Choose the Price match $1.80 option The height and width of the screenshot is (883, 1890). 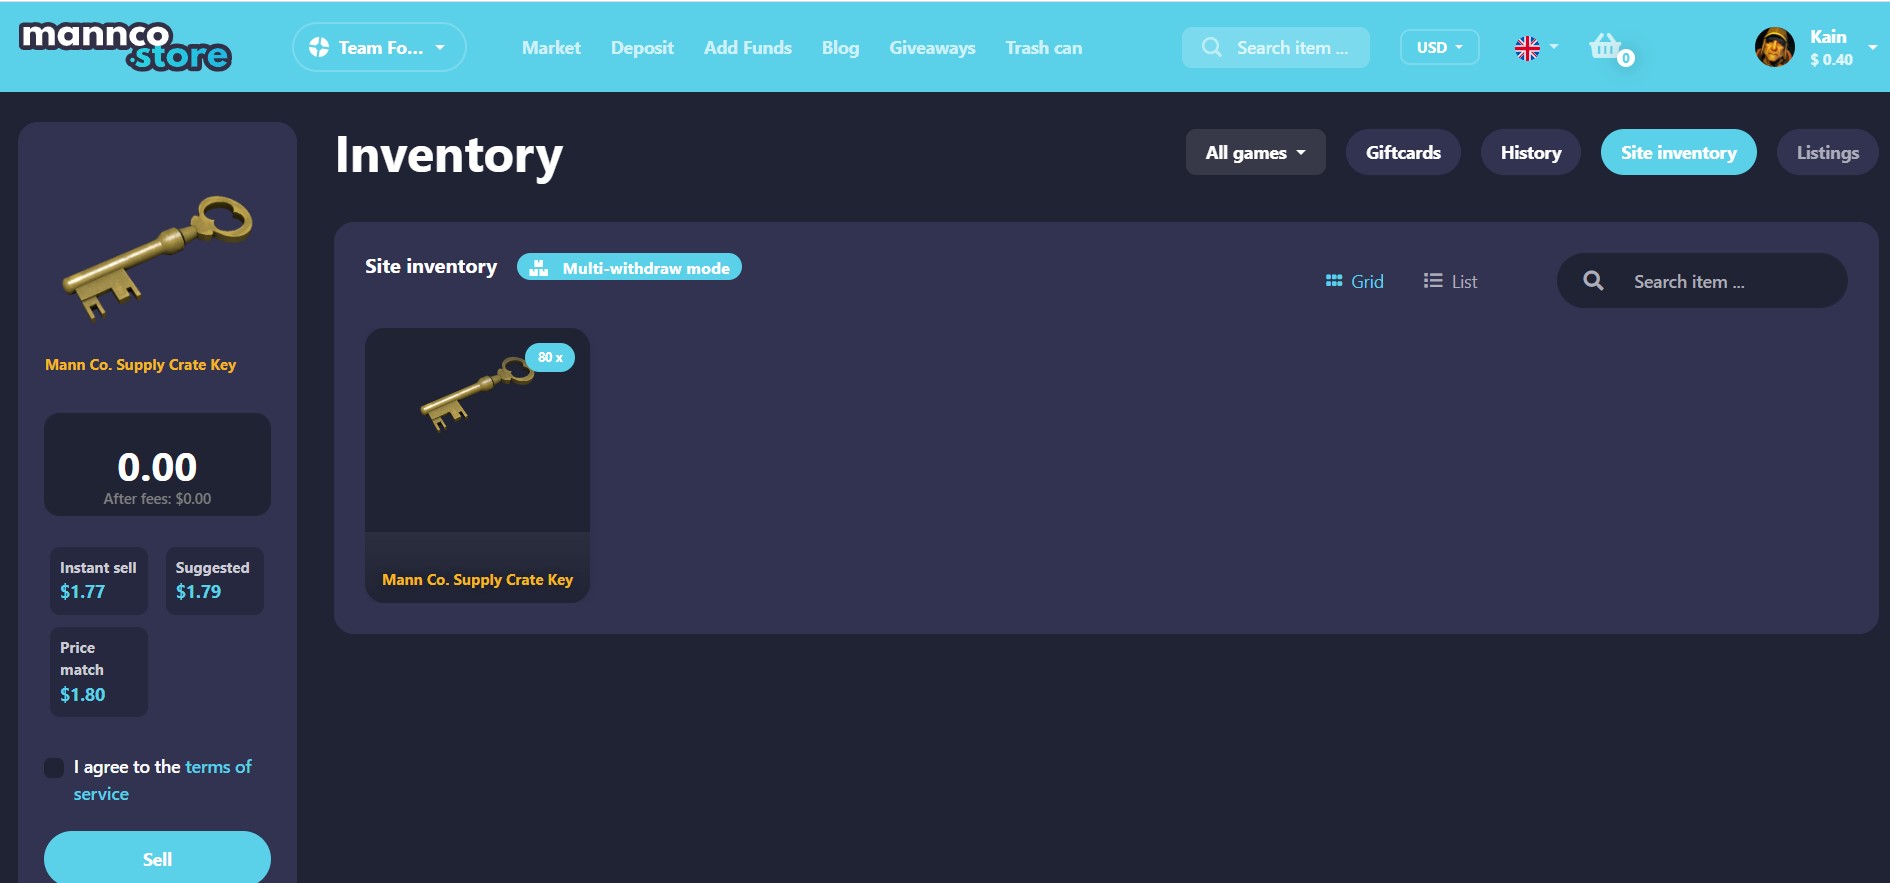(99, 672)
